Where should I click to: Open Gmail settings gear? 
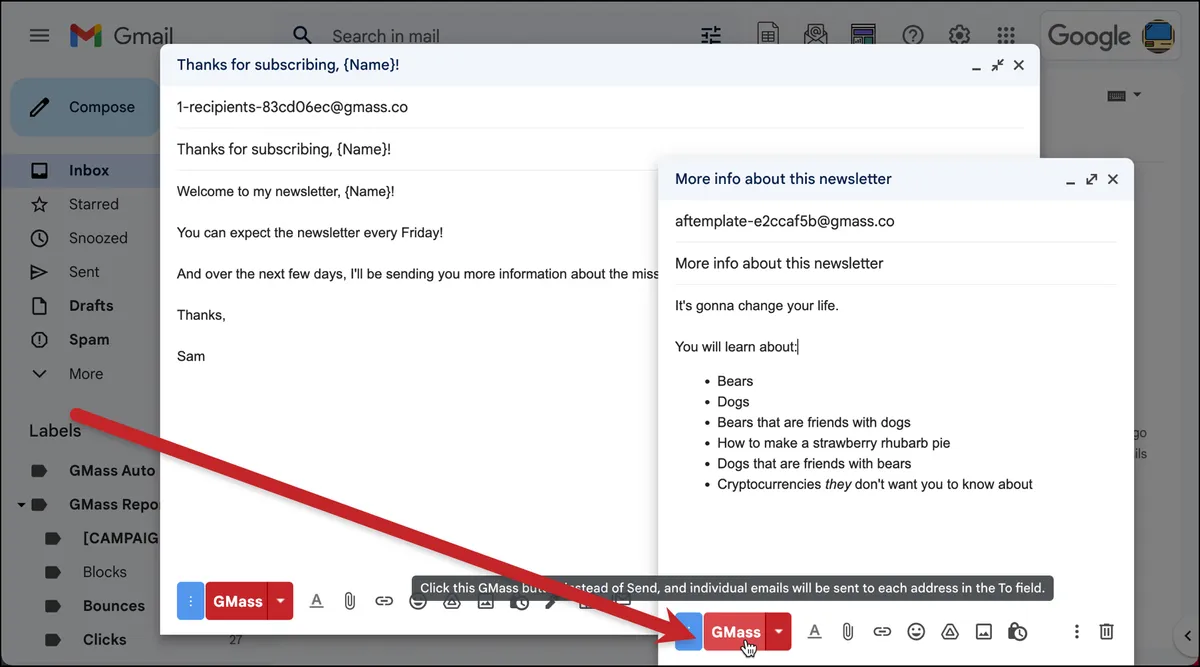tap(959, 36)
